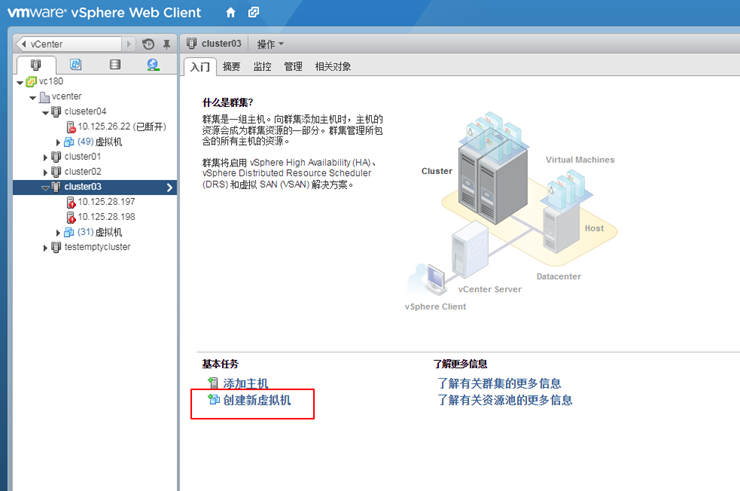Expand the cluster01 node

click(x=45, y=157)
